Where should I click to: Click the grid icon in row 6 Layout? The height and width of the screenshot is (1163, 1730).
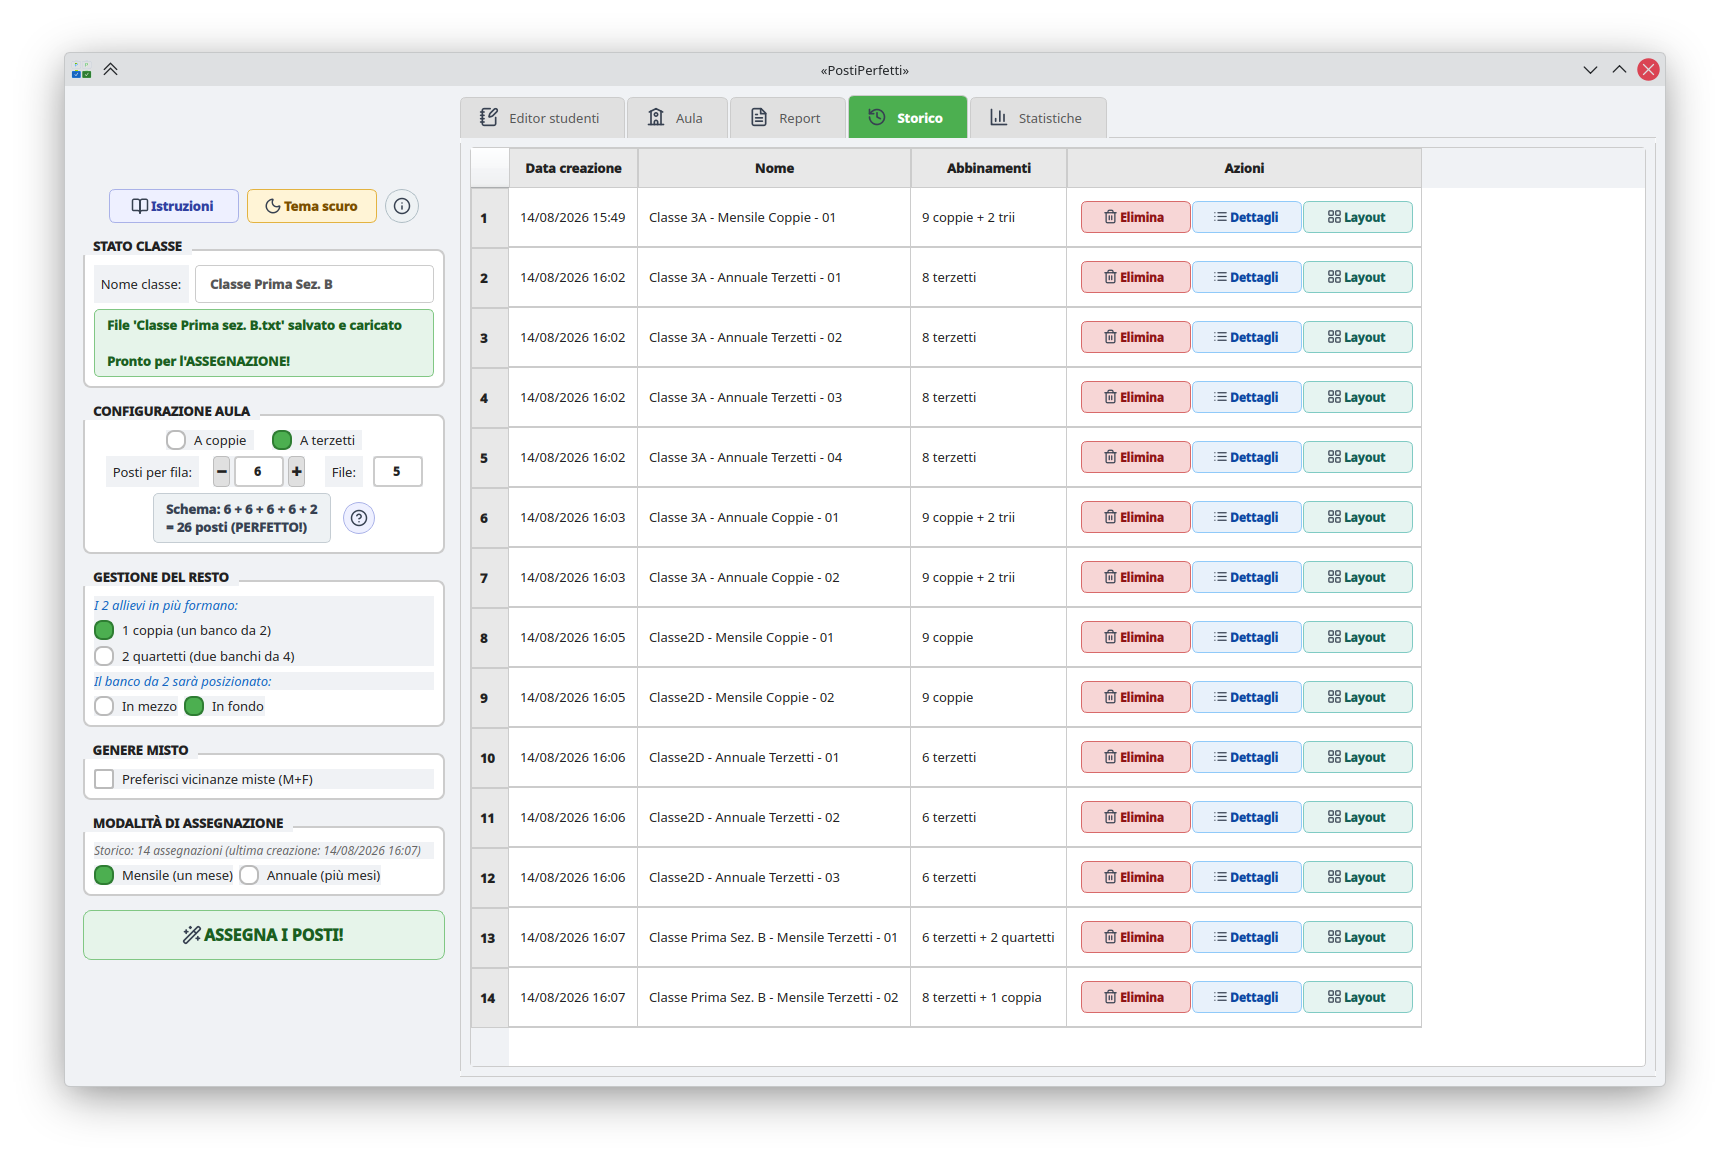coord(1334,517)
